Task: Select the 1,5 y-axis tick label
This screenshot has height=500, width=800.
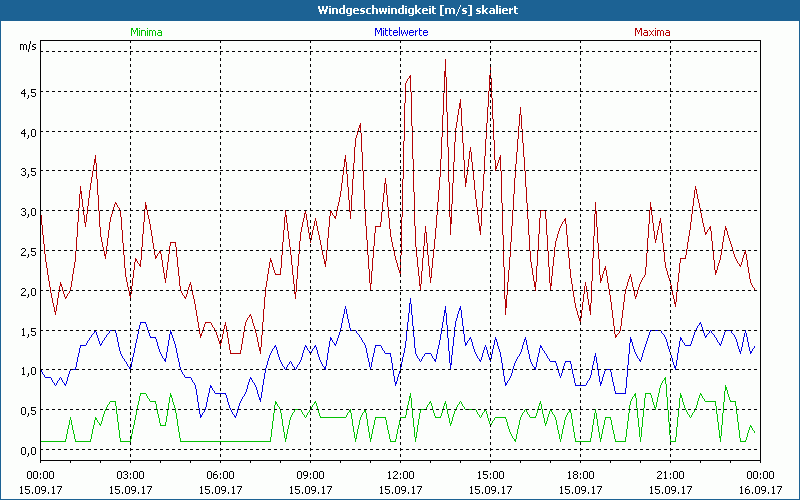Action: point(27,332)
